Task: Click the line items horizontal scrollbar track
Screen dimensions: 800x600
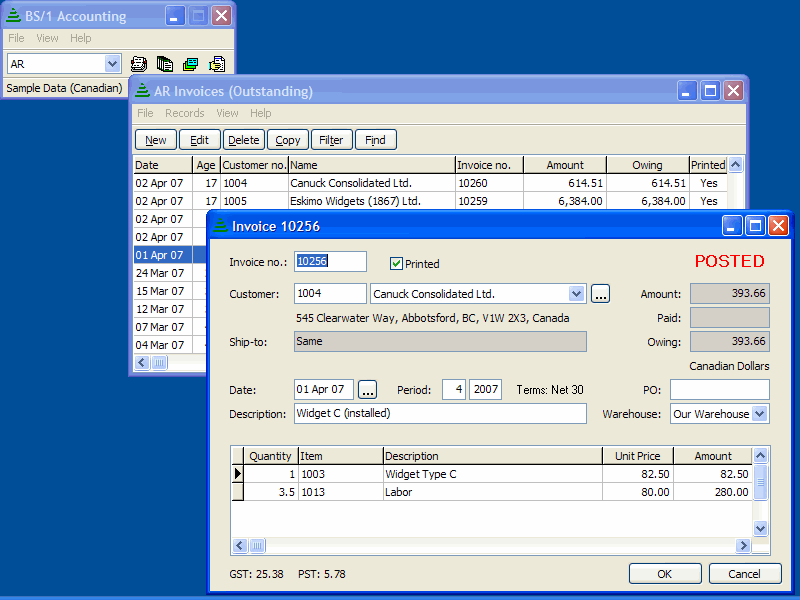Action: 500,546
